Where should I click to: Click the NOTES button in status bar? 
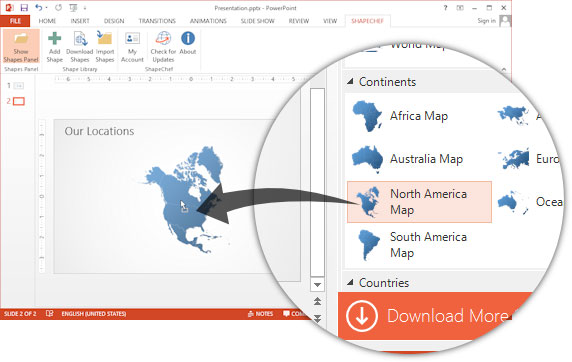point(260,314)
